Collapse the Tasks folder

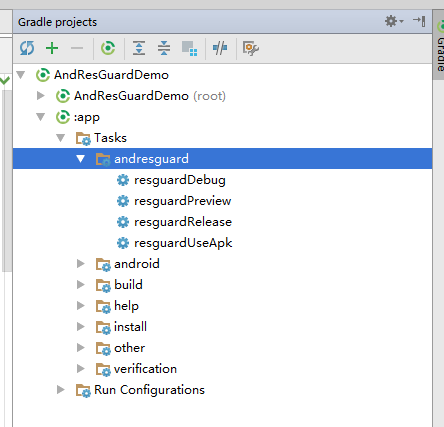(60, 138)
